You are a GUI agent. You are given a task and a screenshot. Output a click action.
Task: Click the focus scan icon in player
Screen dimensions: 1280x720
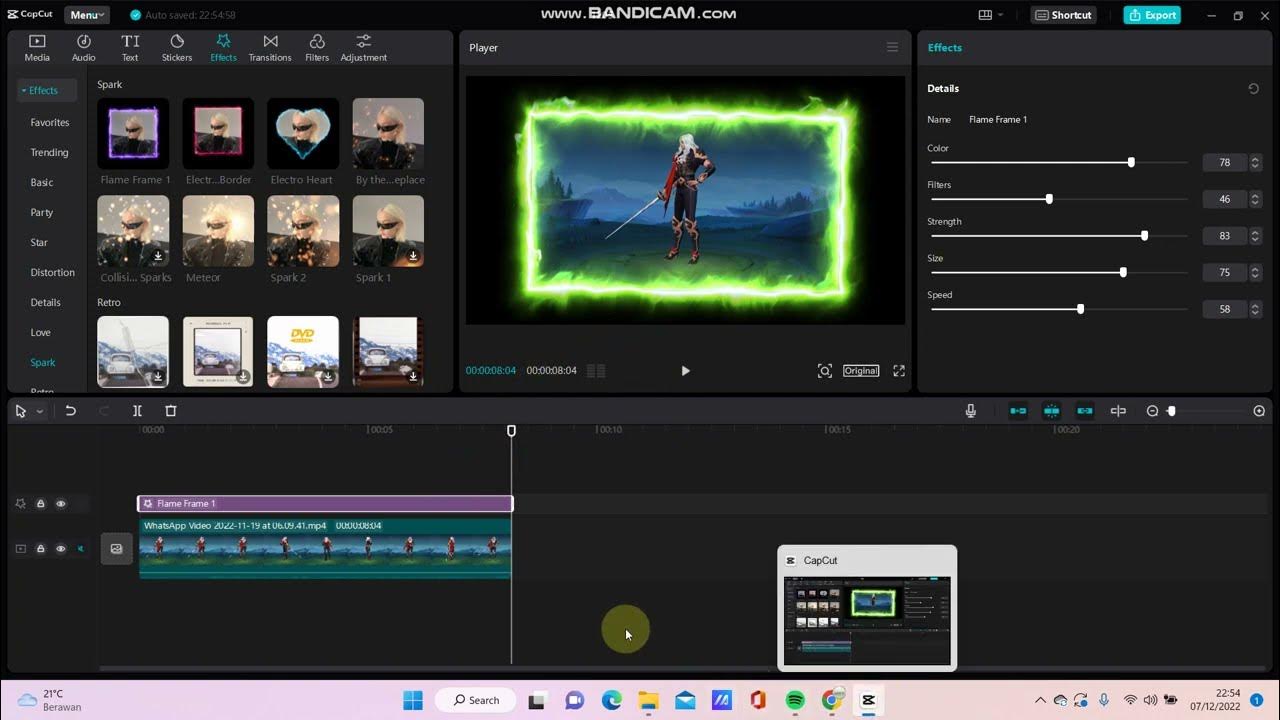pos(824,371)
